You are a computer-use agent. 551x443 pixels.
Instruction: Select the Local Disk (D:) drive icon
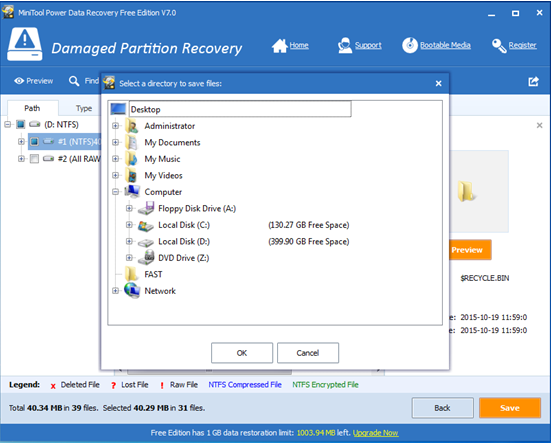pos(146,242)
